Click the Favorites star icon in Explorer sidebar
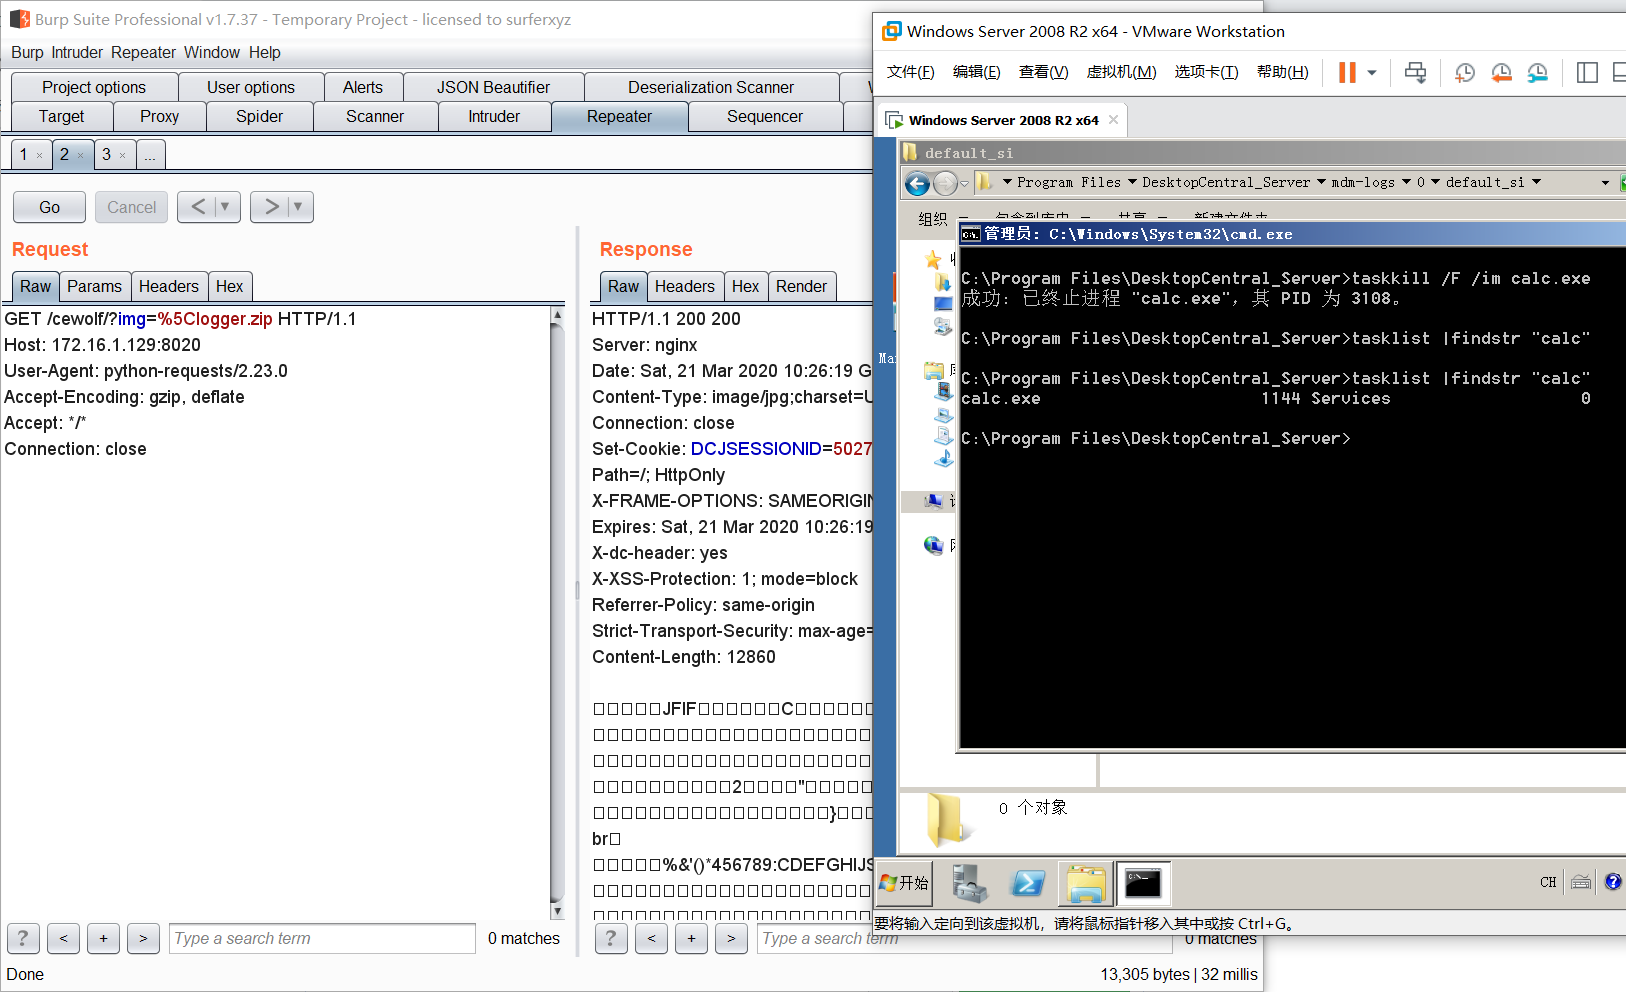This screenshot has width=1626, height=992. pos(933,260)
